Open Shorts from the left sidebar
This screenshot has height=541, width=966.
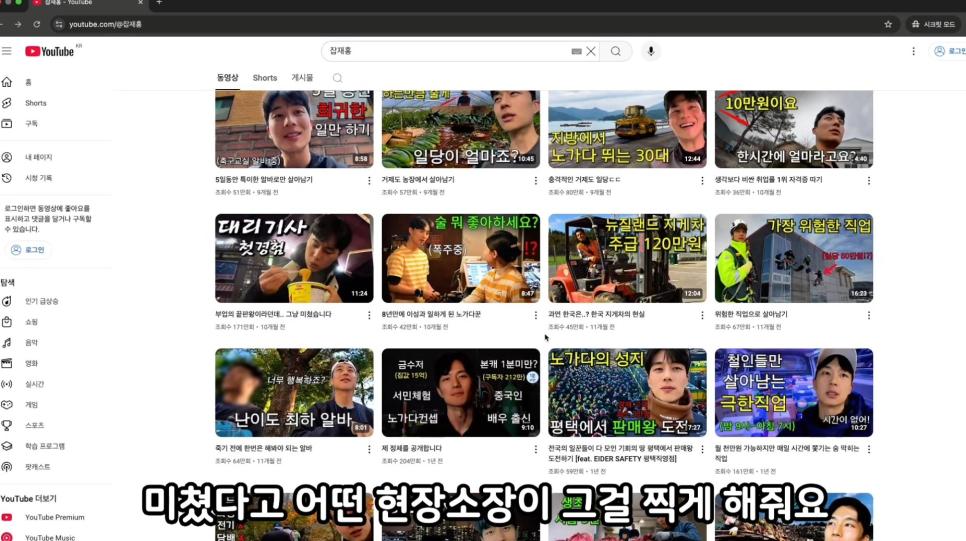click(35, 103)
